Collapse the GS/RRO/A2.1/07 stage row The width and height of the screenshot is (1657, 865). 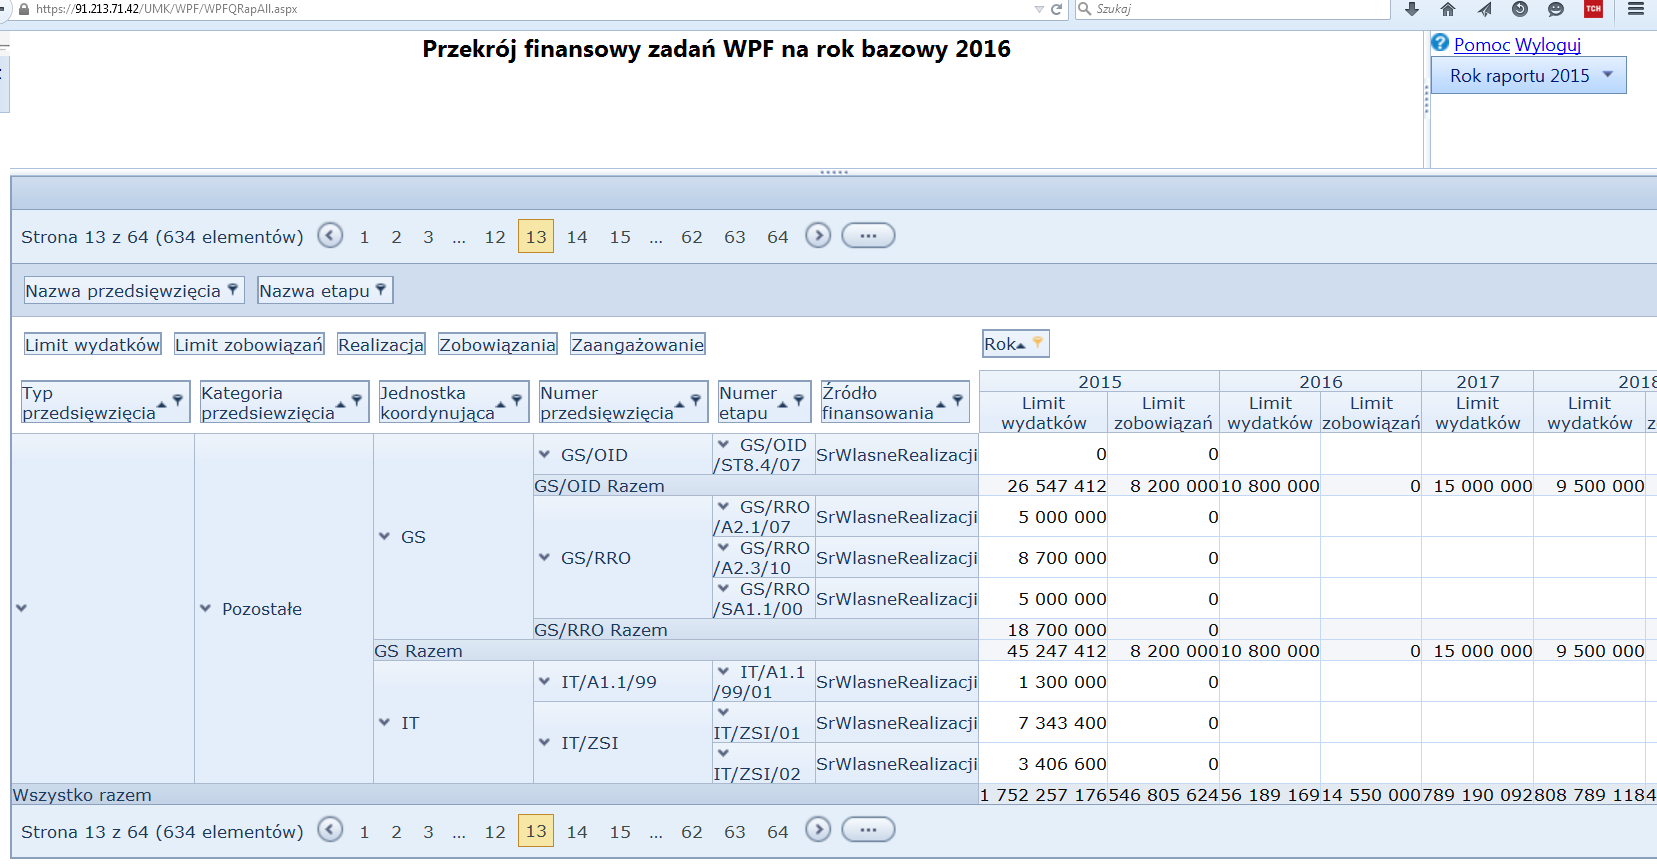click(723, 506)
